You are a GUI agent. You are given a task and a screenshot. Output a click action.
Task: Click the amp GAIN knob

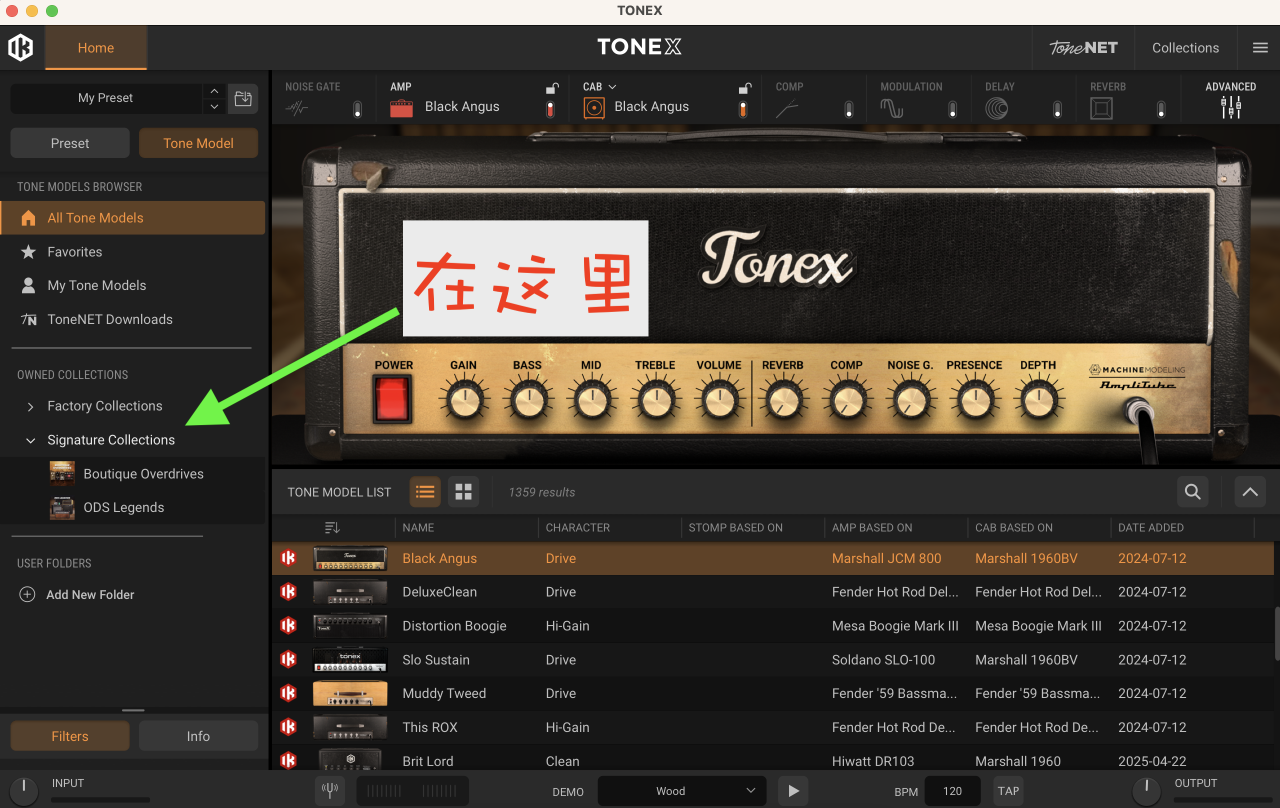click(463, 401)
